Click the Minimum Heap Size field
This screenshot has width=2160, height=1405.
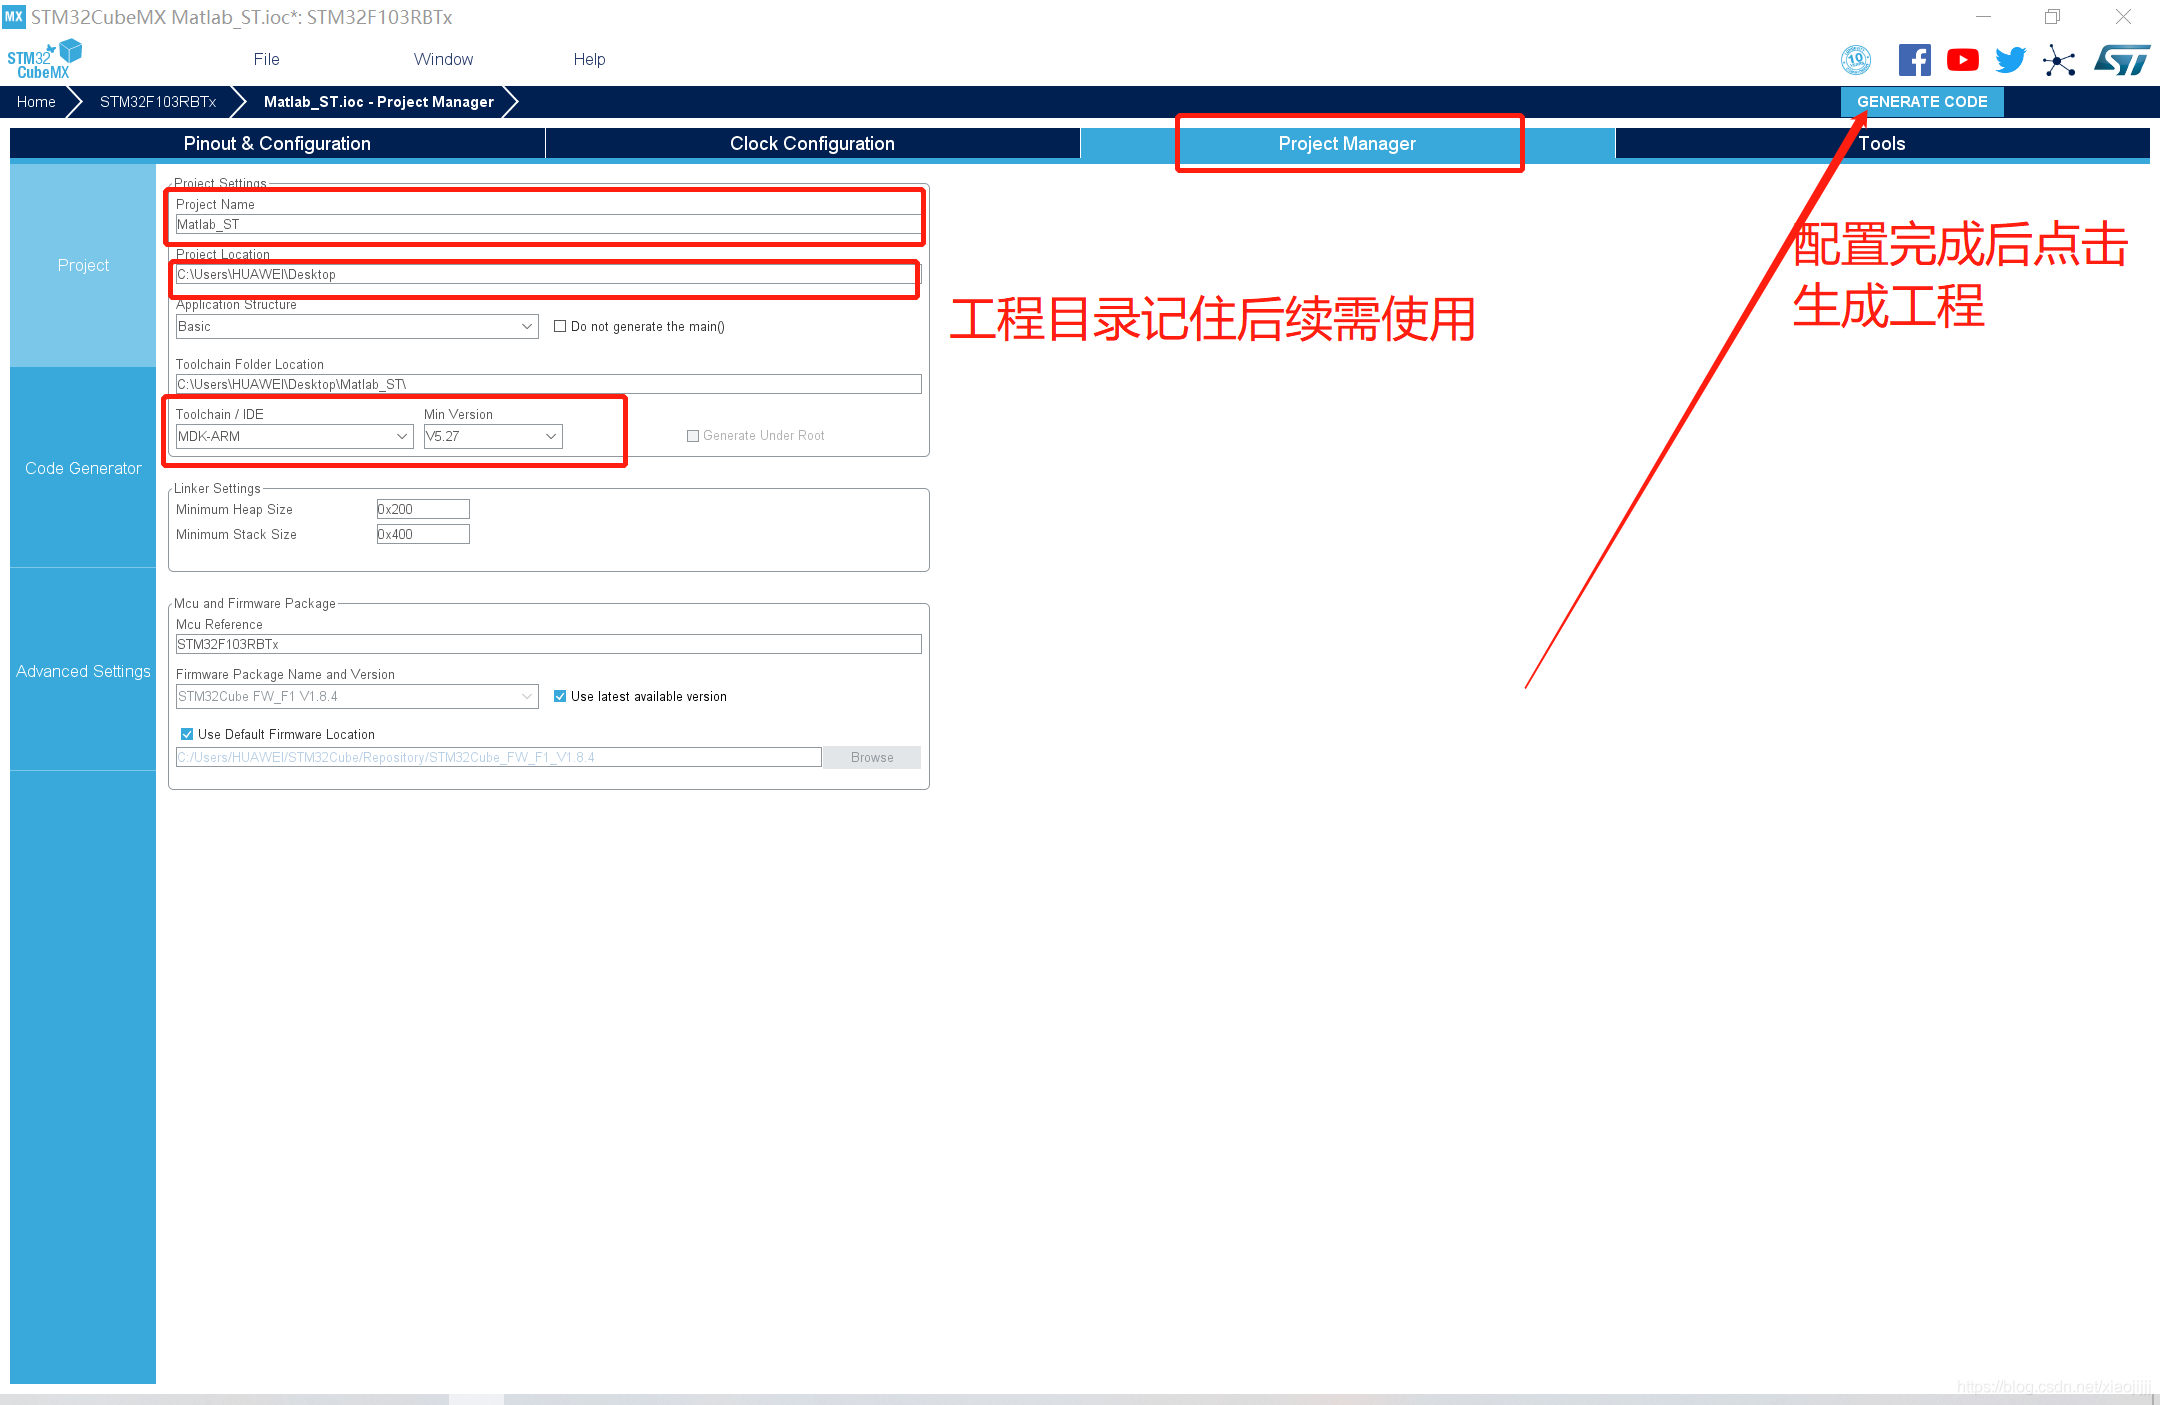click(423, 509)
